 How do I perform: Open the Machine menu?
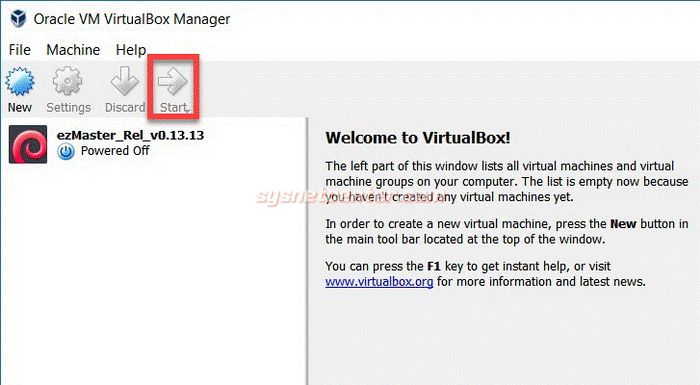[x=73, y=50]
